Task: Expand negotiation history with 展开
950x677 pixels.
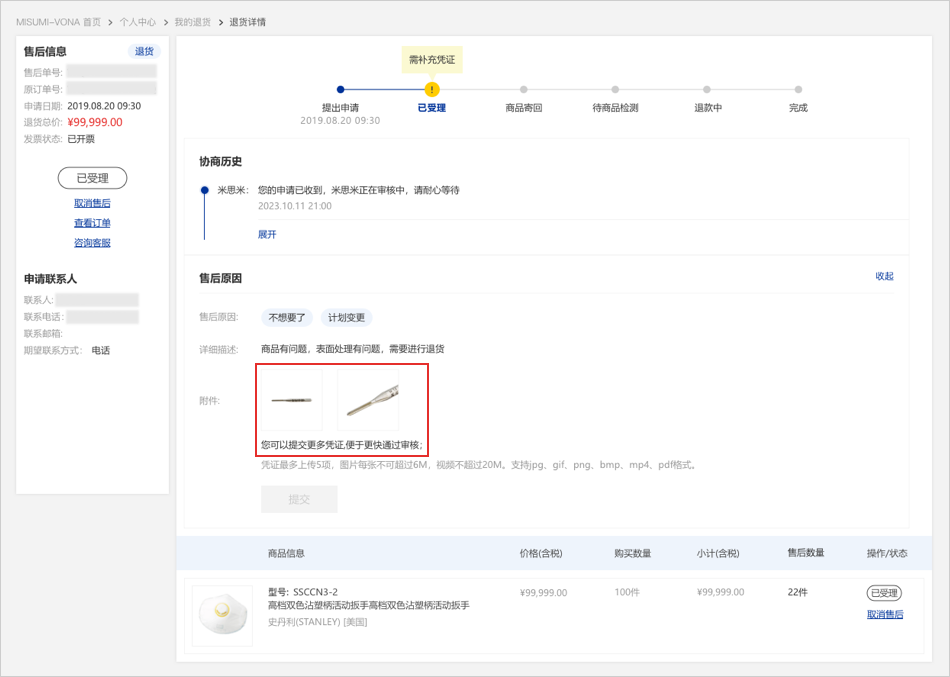Action: 267,235
